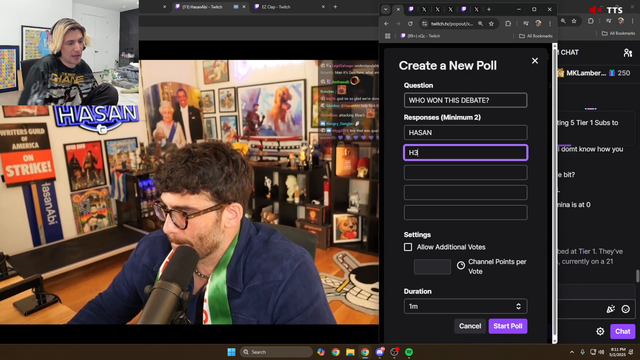Go forward in the popout Chrome window
The height and width of the screenshot is (360, 640).
point(398,24)
